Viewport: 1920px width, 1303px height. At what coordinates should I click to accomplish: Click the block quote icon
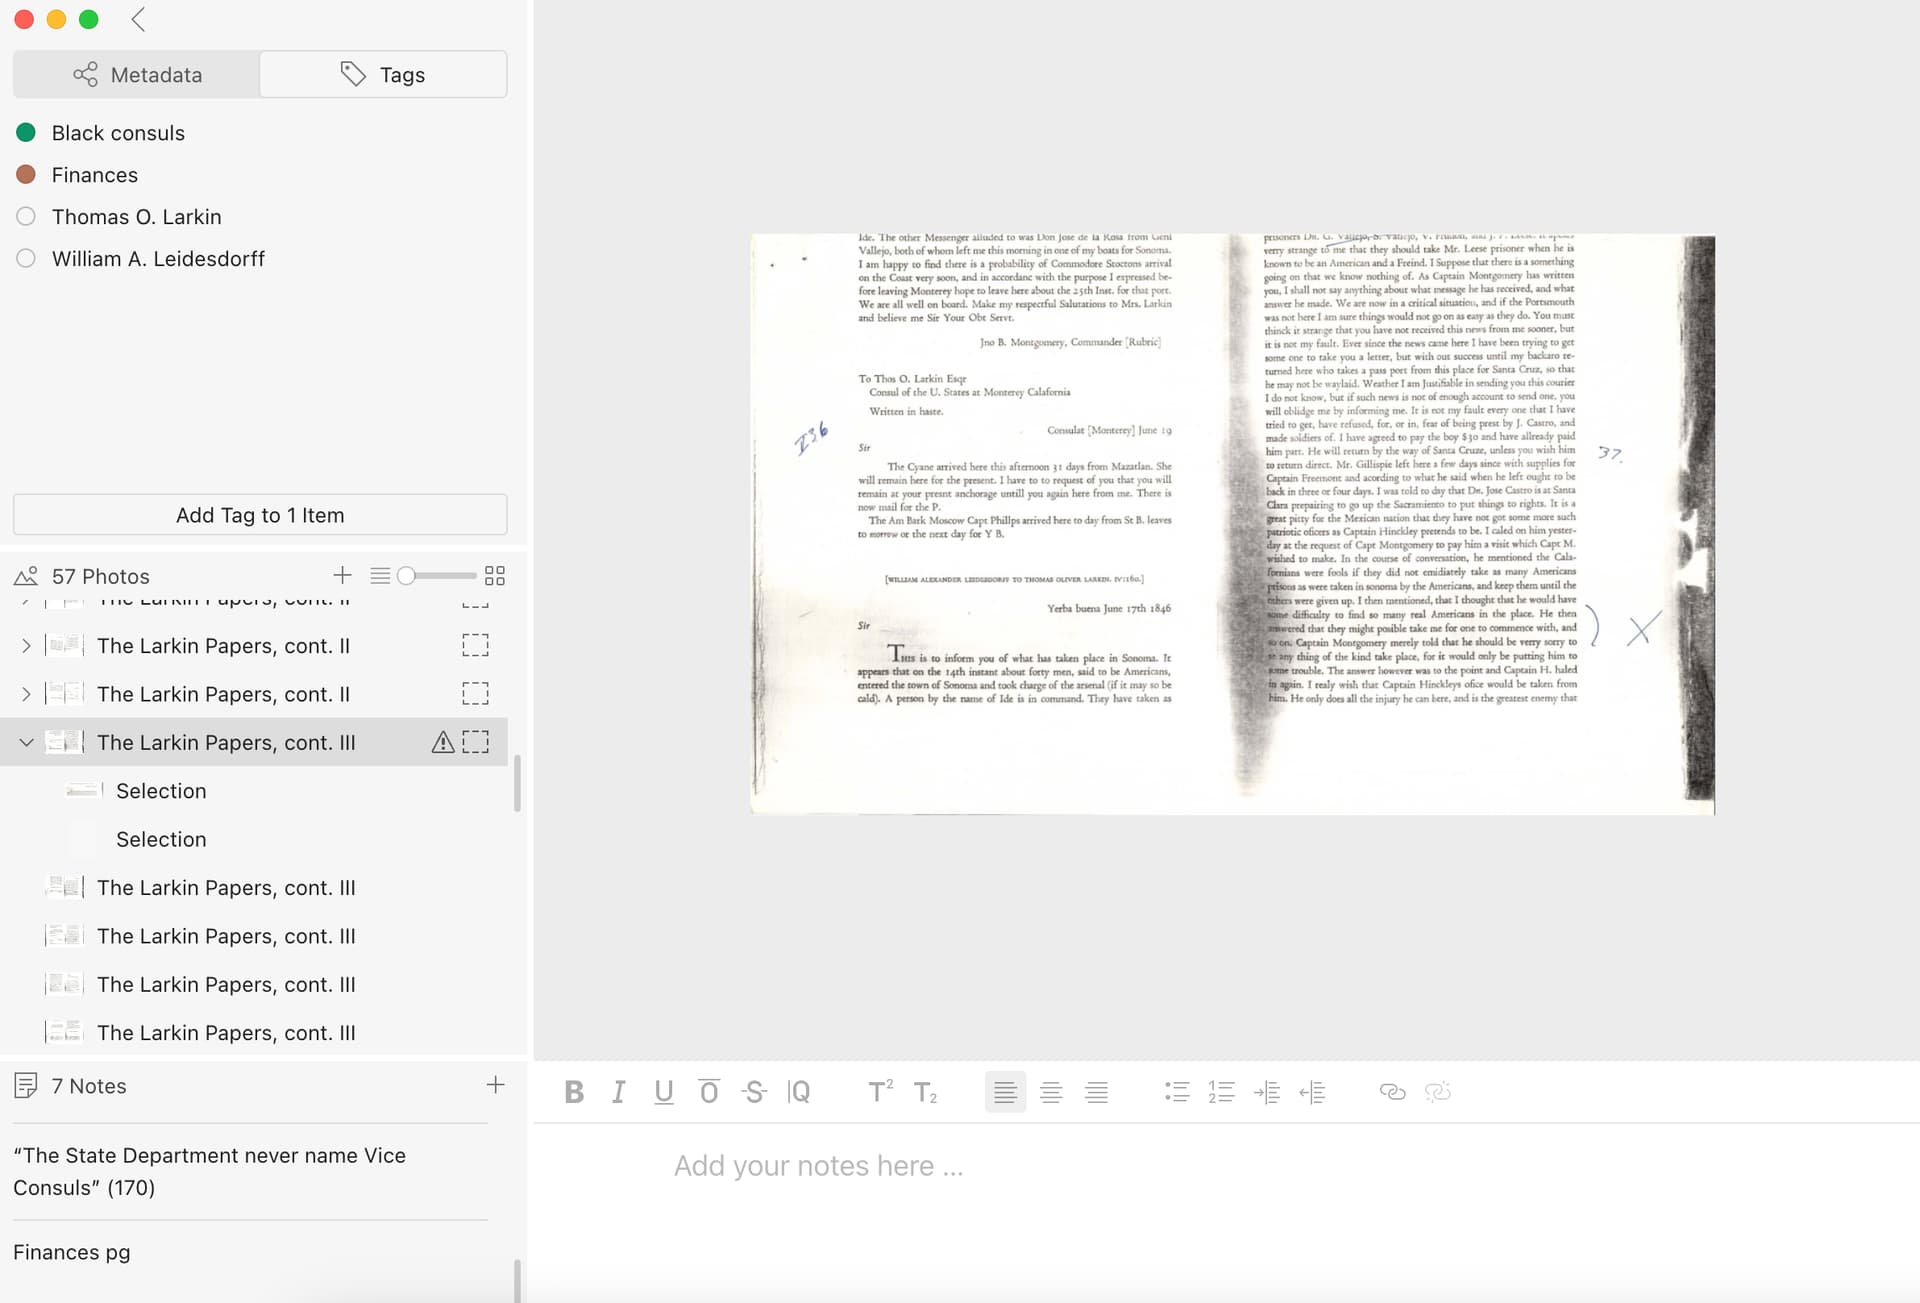tap(799, 1092)
